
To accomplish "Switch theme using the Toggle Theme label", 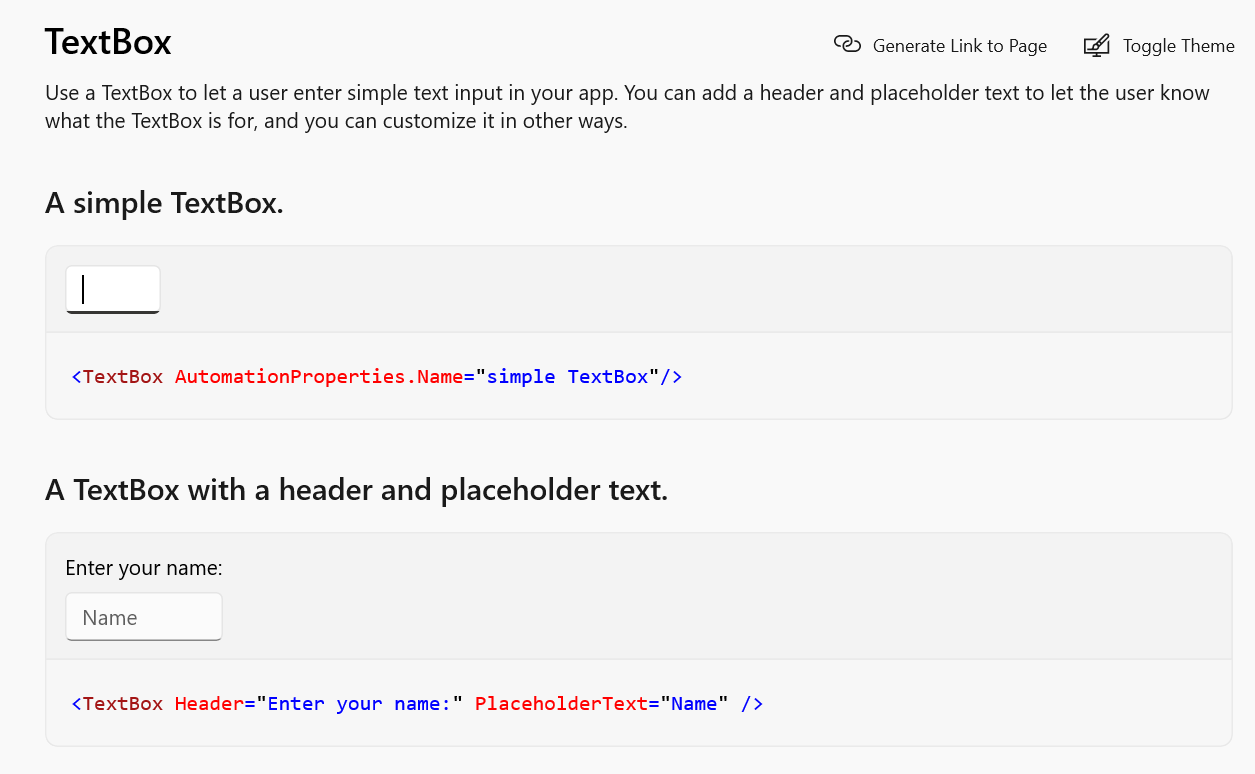I will tap(1179, 46).
